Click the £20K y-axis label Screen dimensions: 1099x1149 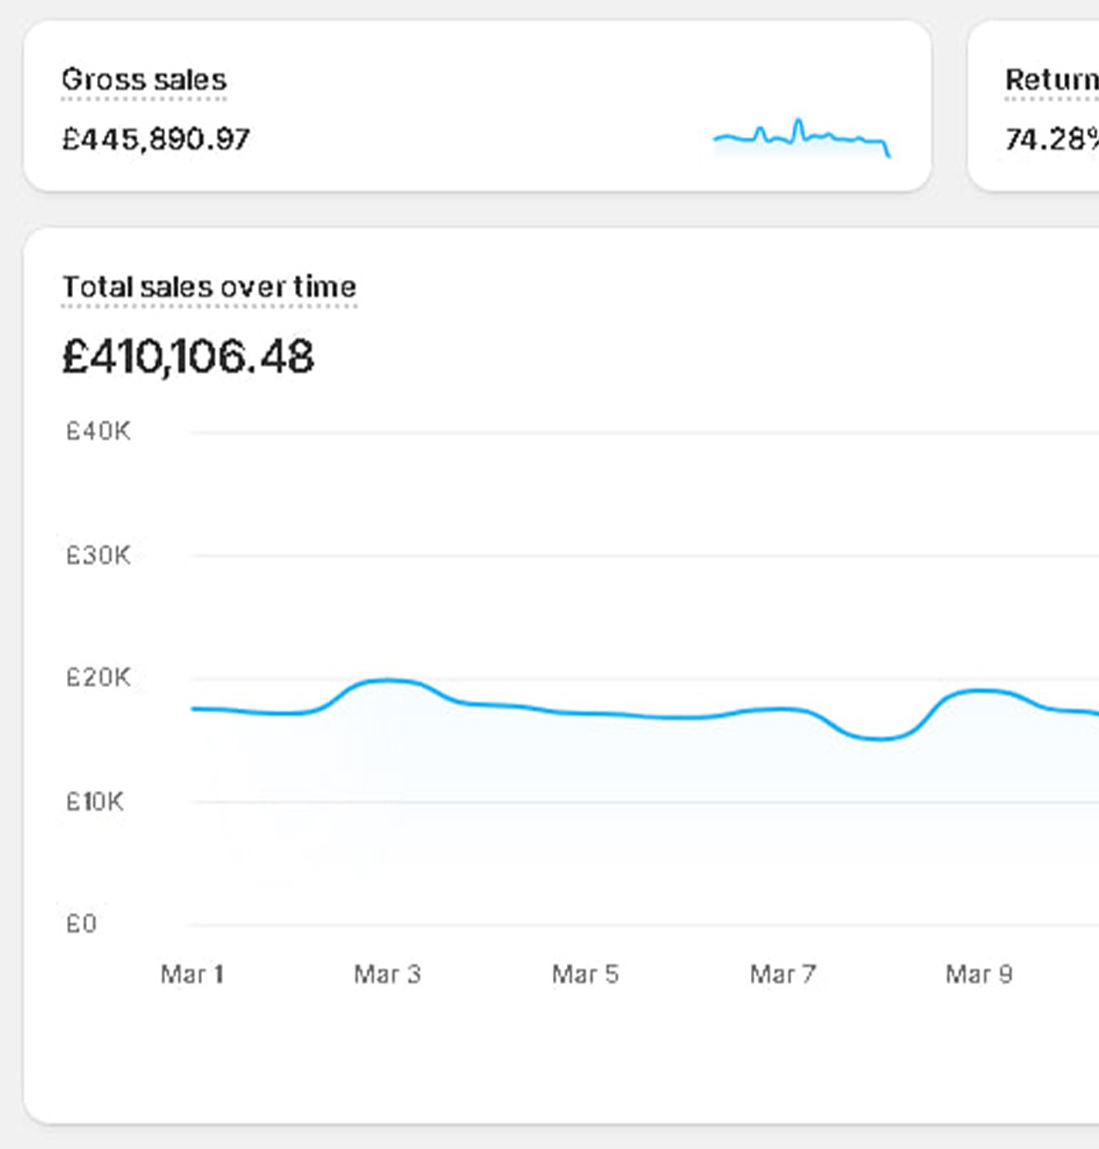(x=98, y=678)
